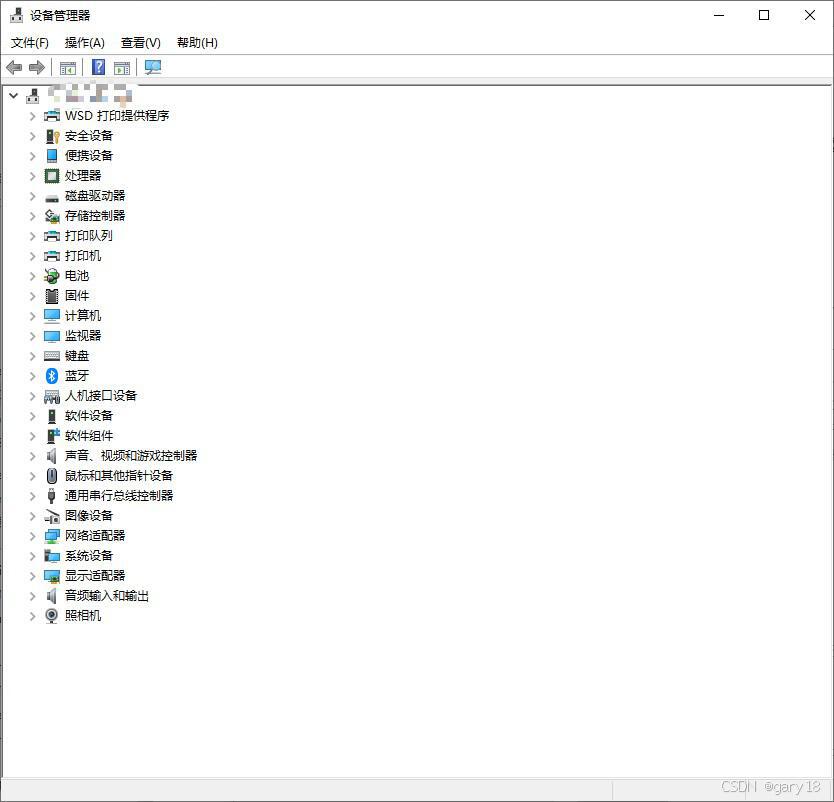Click the 音频输入和输出 label
The image size is (834, 802).
click(107, 596)
